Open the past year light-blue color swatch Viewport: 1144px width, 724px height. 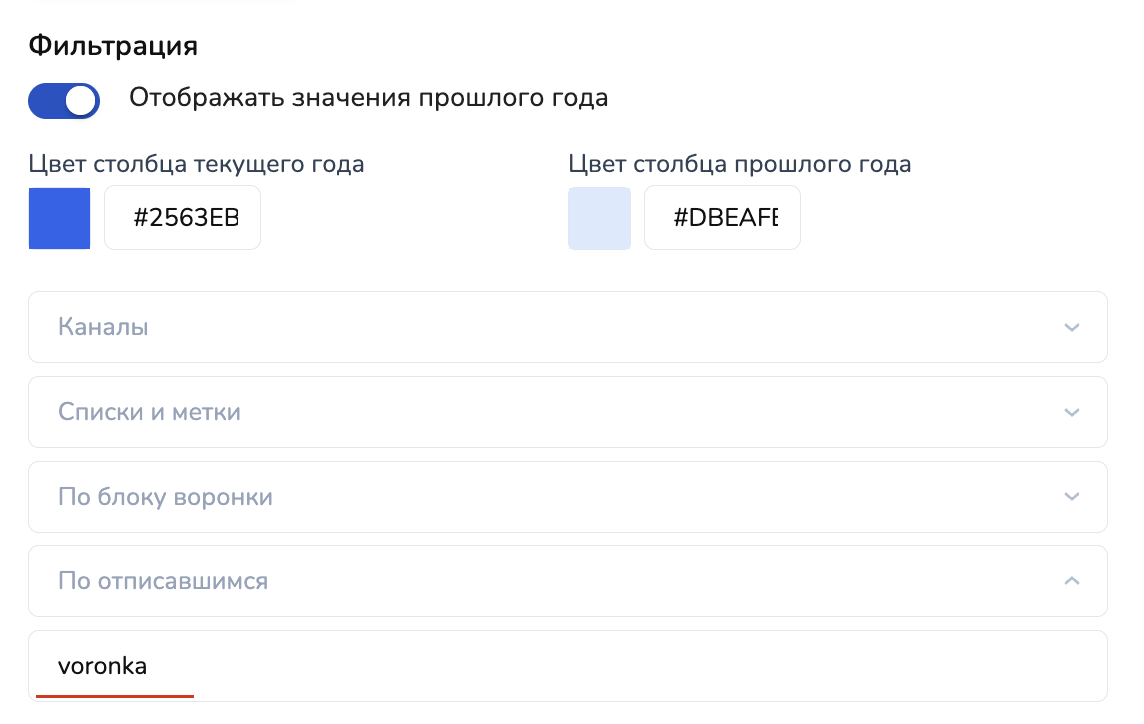coord(599,218)
